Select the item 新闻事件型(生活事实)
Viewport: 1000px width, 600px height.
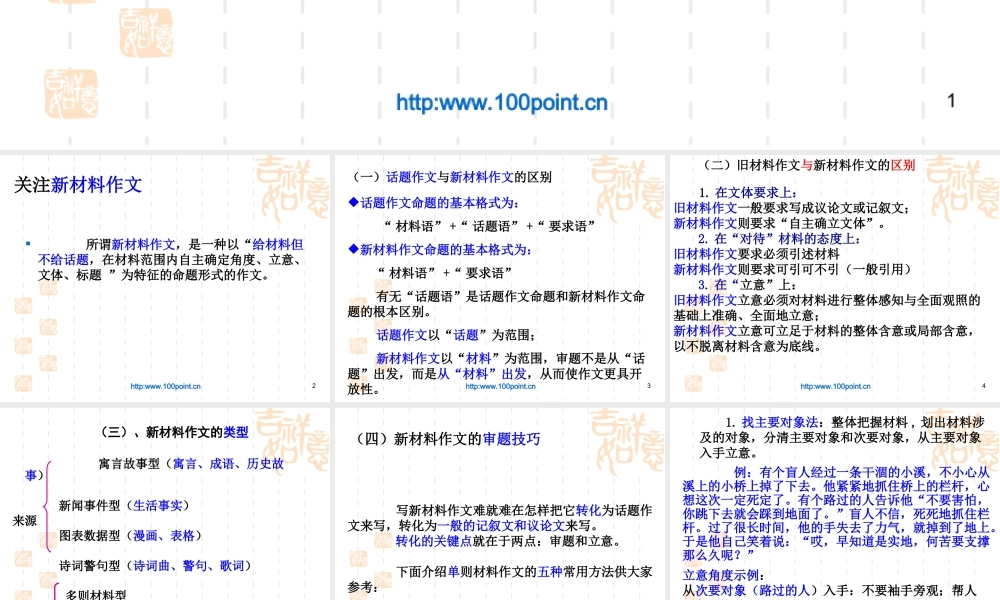124,506
